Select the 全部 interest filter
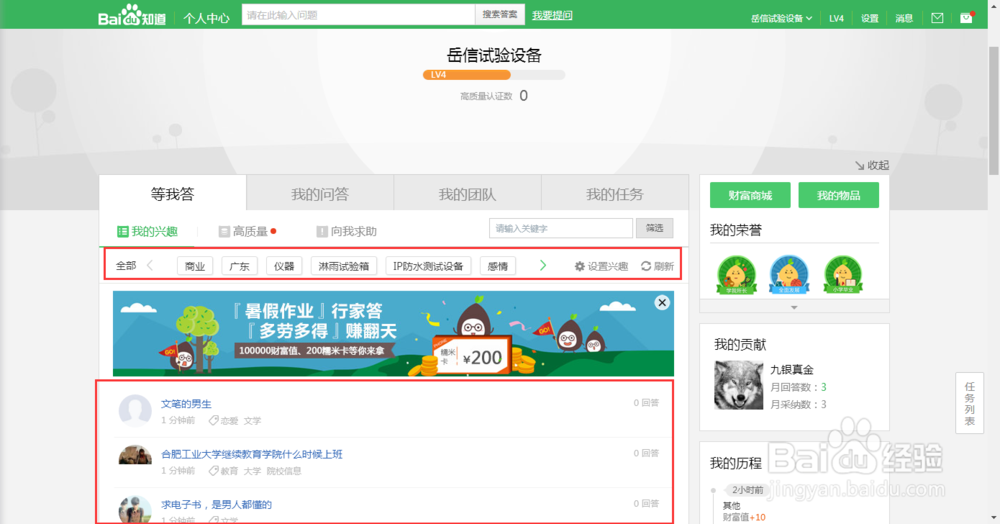Image resolution: width=1000 pixels, height=524 pixels. [x=126, y=266]
